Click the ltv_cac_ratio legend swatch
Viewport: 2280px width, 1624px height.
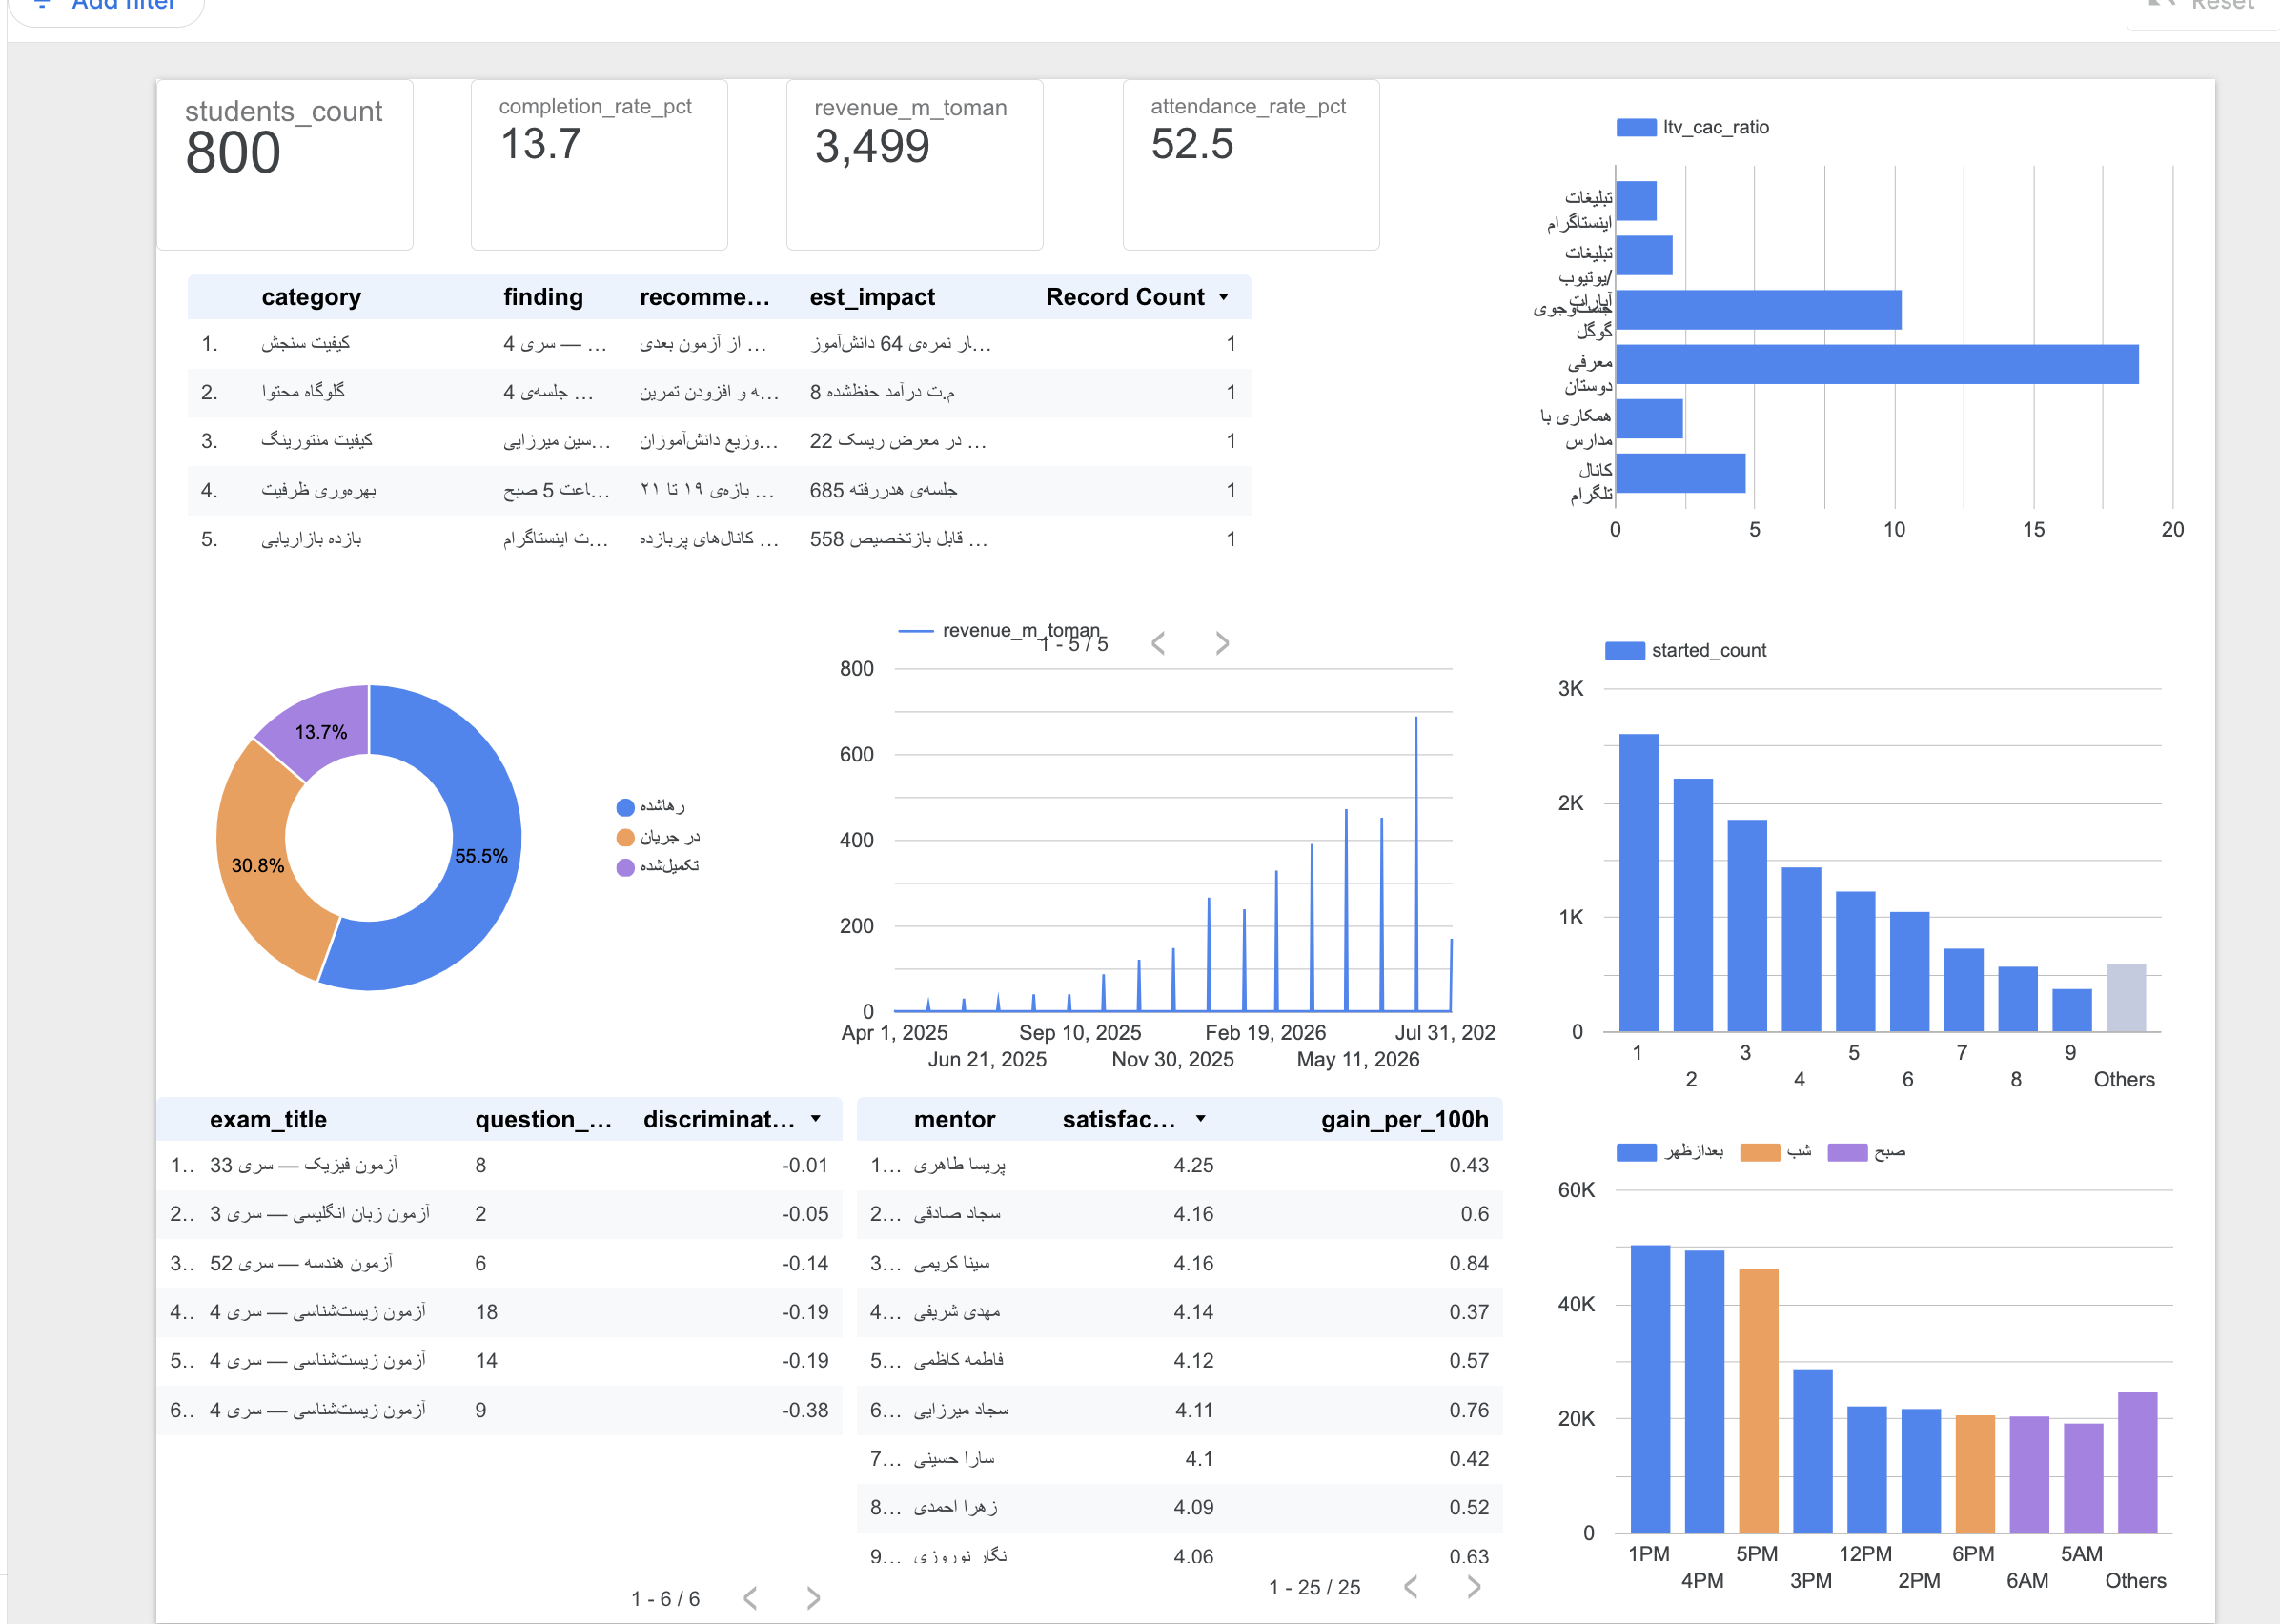(1636, 127)
